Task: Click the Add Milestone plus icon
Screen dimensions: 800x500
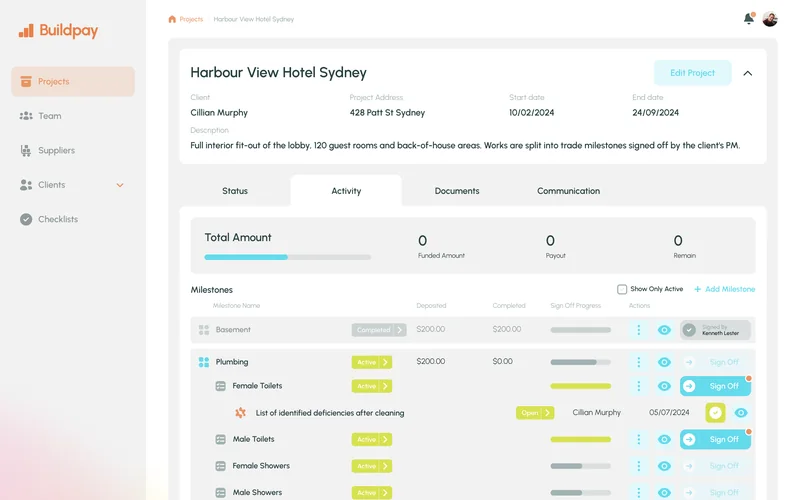Action: (697, 289)
